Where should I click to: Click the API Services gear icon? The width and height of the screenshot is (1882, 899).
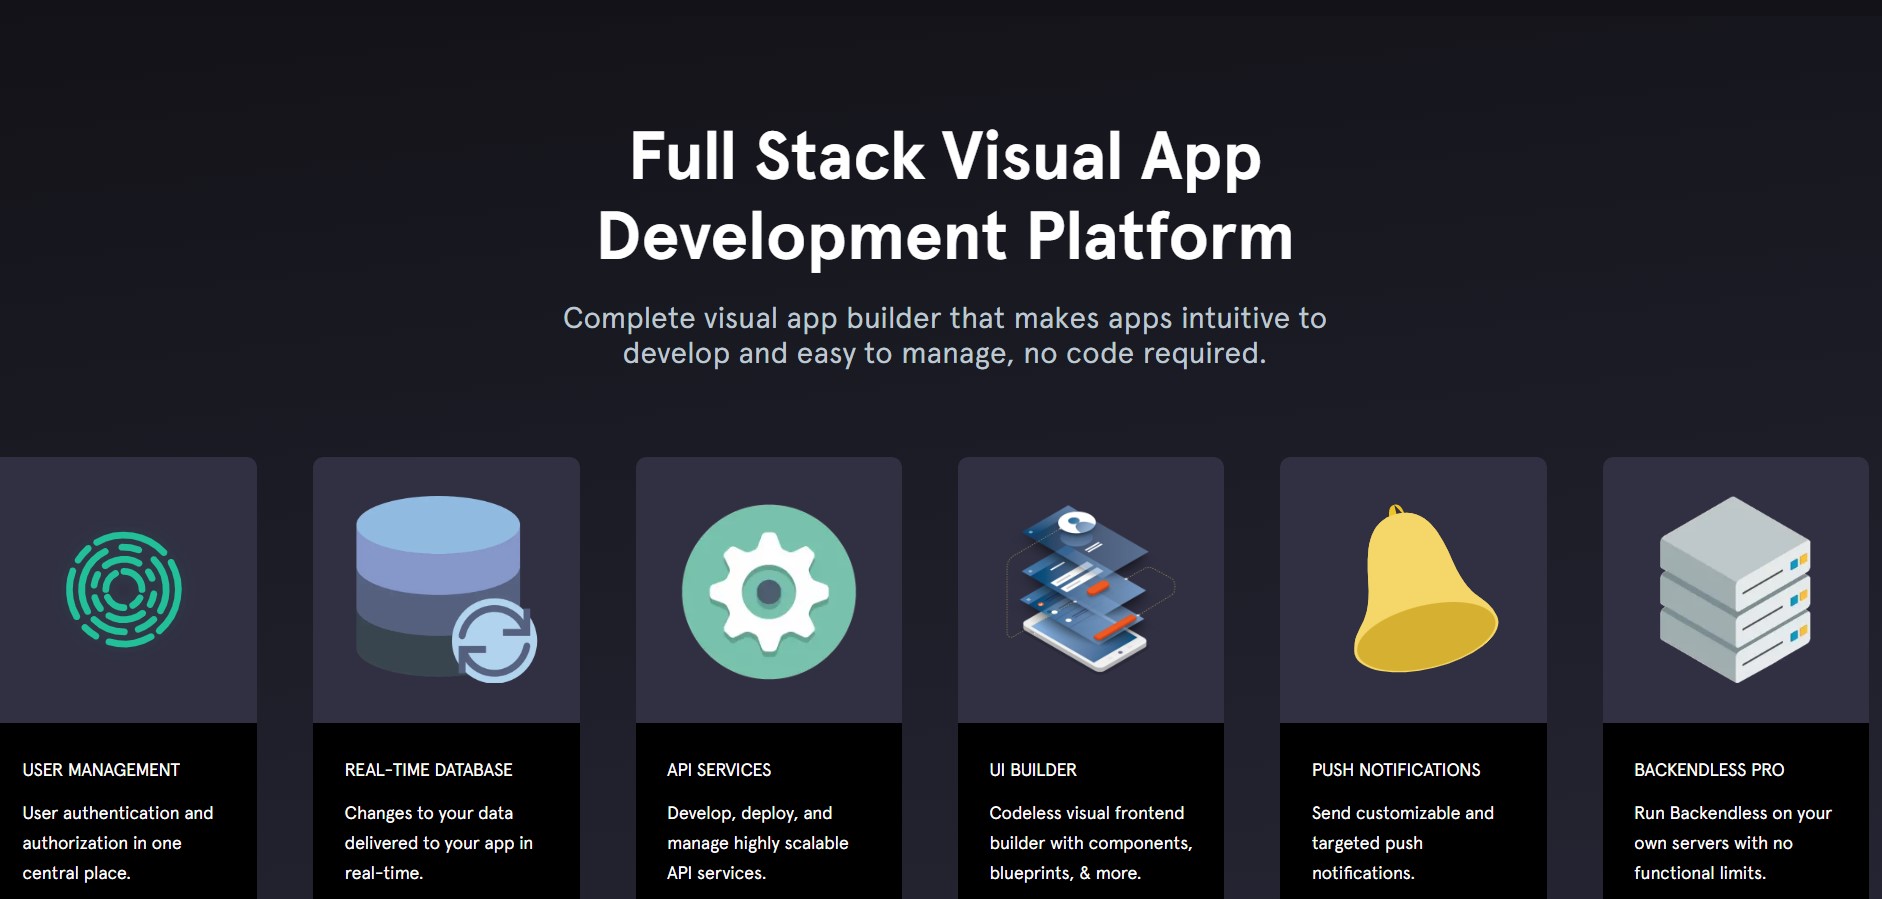coord(768,591)
